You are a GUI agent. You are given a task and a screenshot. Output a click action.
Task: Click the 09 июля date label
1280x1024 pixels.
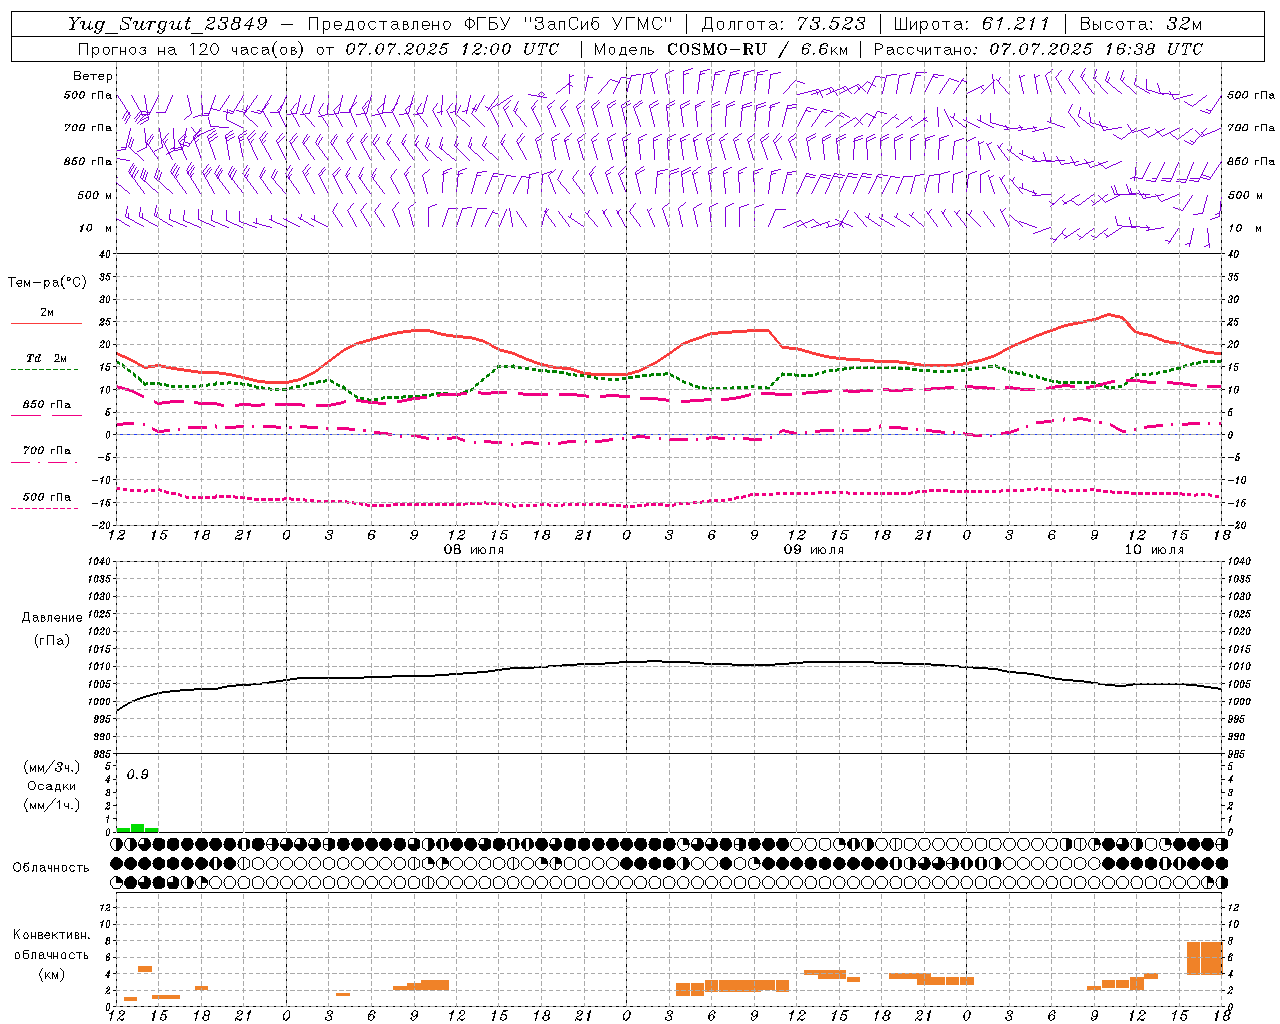(x=814, y=550)
